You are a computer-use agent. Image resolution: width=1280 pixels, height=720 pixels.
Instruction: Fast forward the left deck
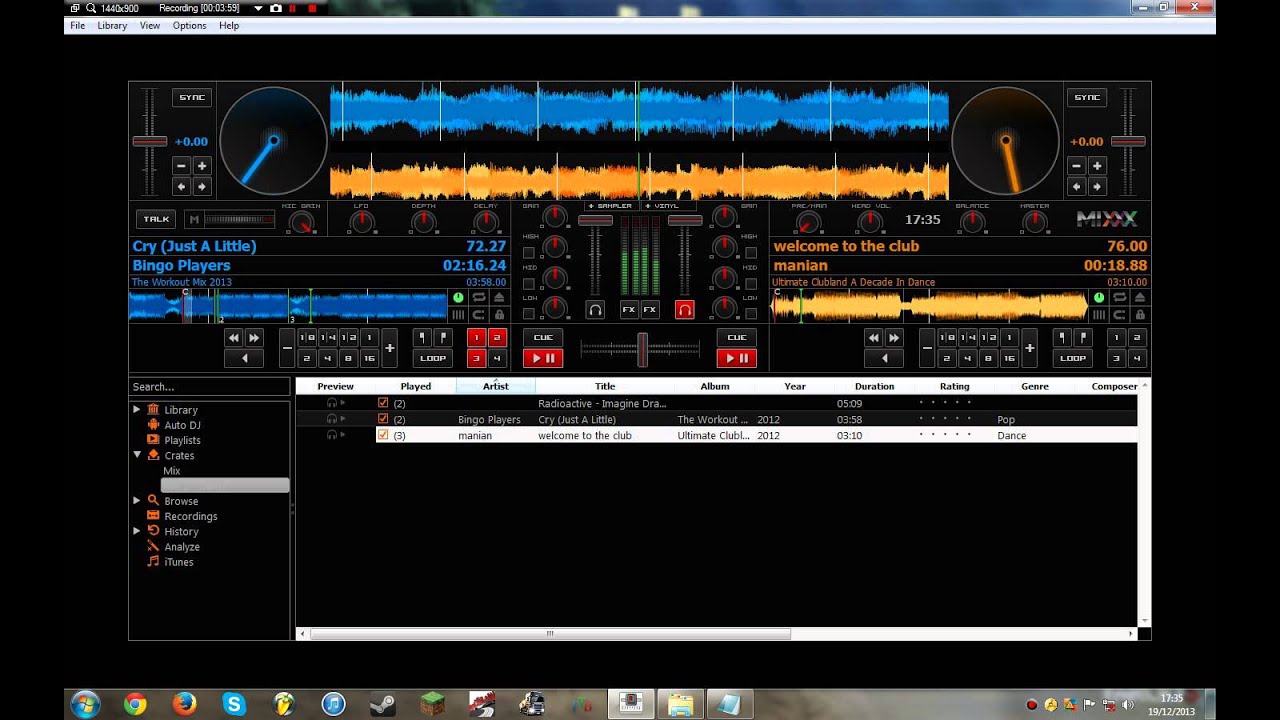pyautogui.click(x=254, y=338)
